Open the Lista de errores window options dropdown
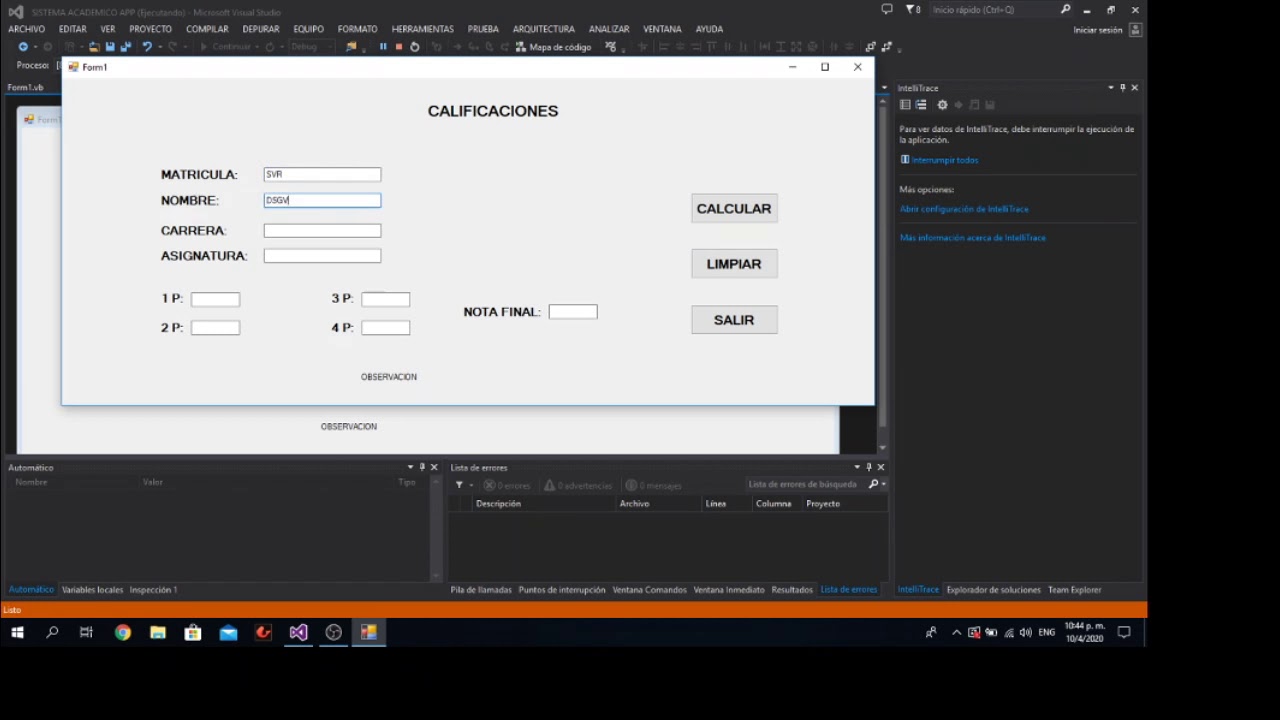This screenshot has height=720, width=1280. click(857, 467)
